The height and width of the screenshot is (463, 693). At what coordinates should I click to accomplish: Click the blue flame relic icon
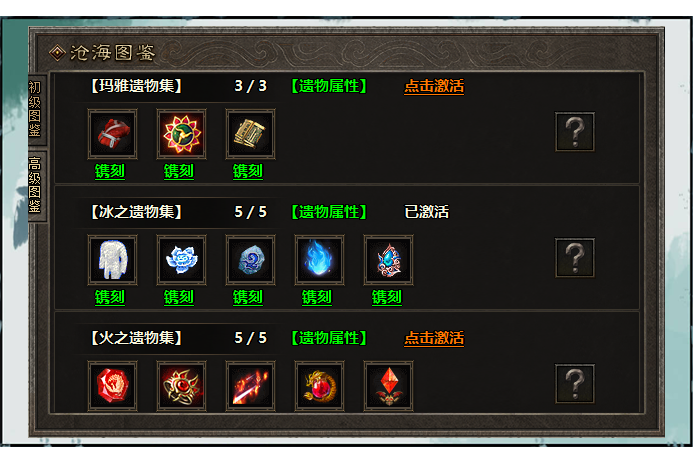click(x=319, y=260)
